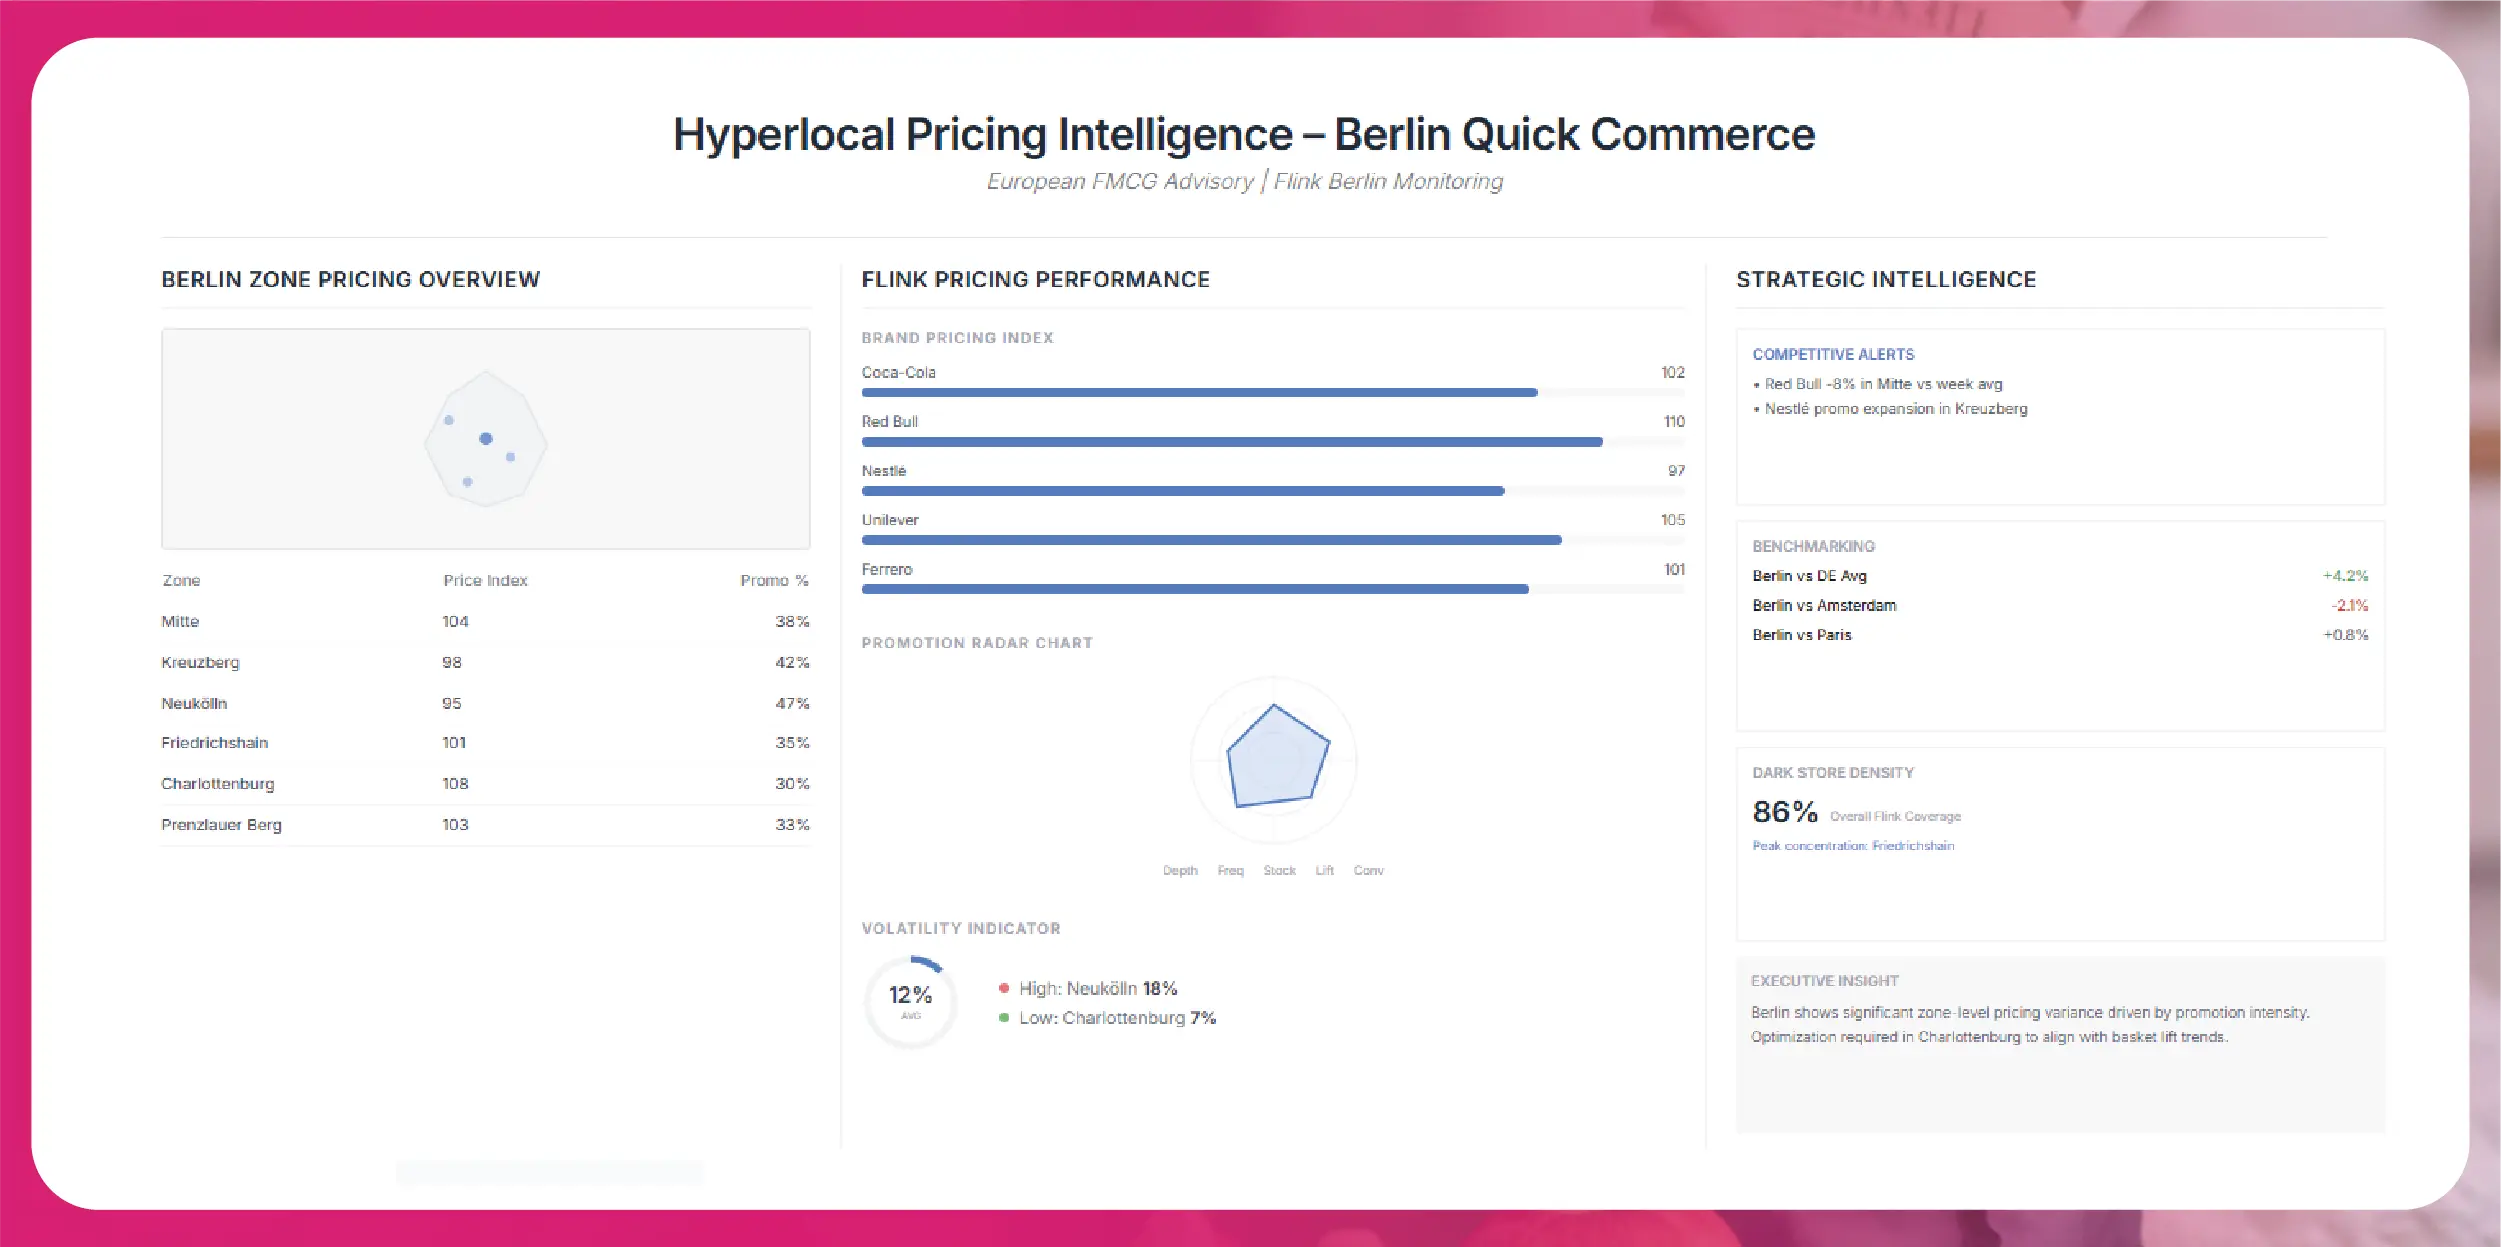Click the Stock label under radar chart
This screenshot has width=2501, height=1248.
tap(1279, 871)
